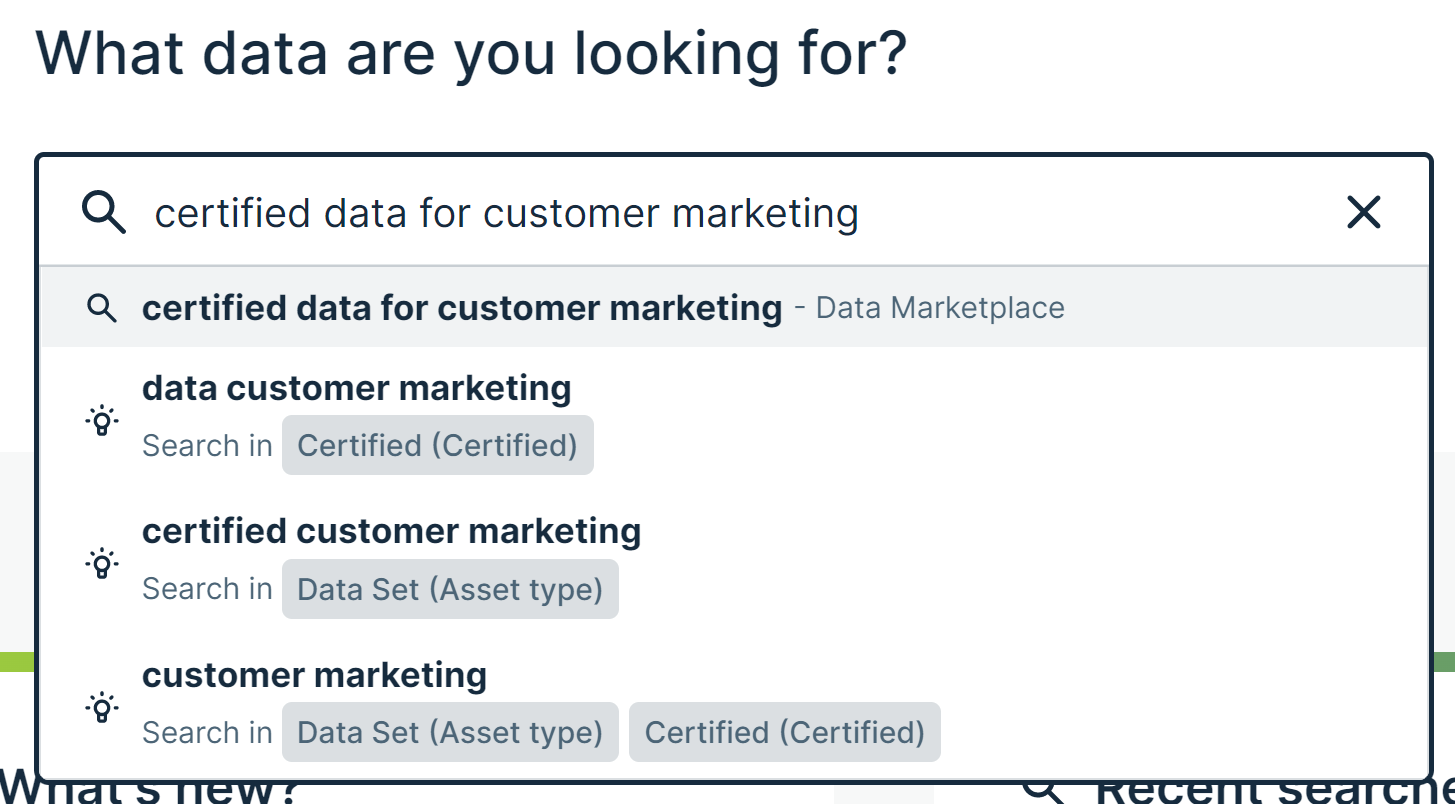Pick the "certified customer marketing" suggestion
Viewport: 1455px width, 804px height.
click(391, 531)
